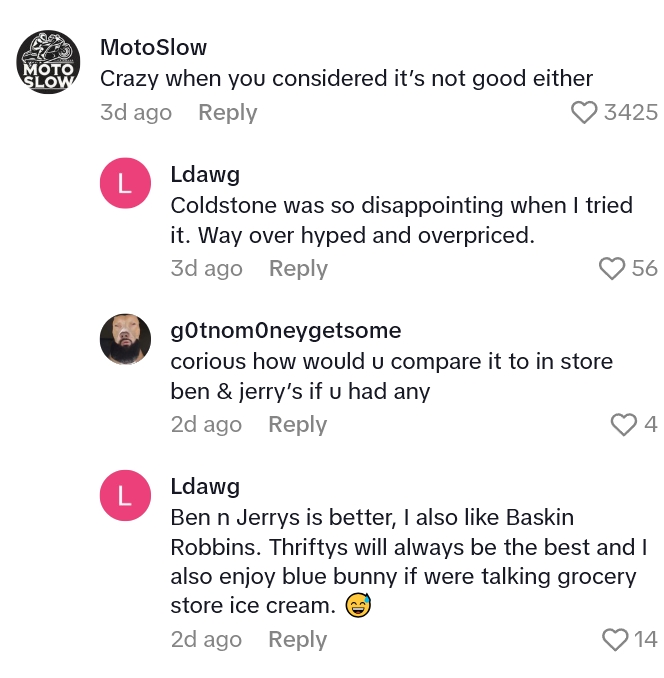The height and width of the screenshot is (678, 664).
Task: Select the 'Crazy when you considered' comment text
Action: pyautogui.click(x=346, y=78)
